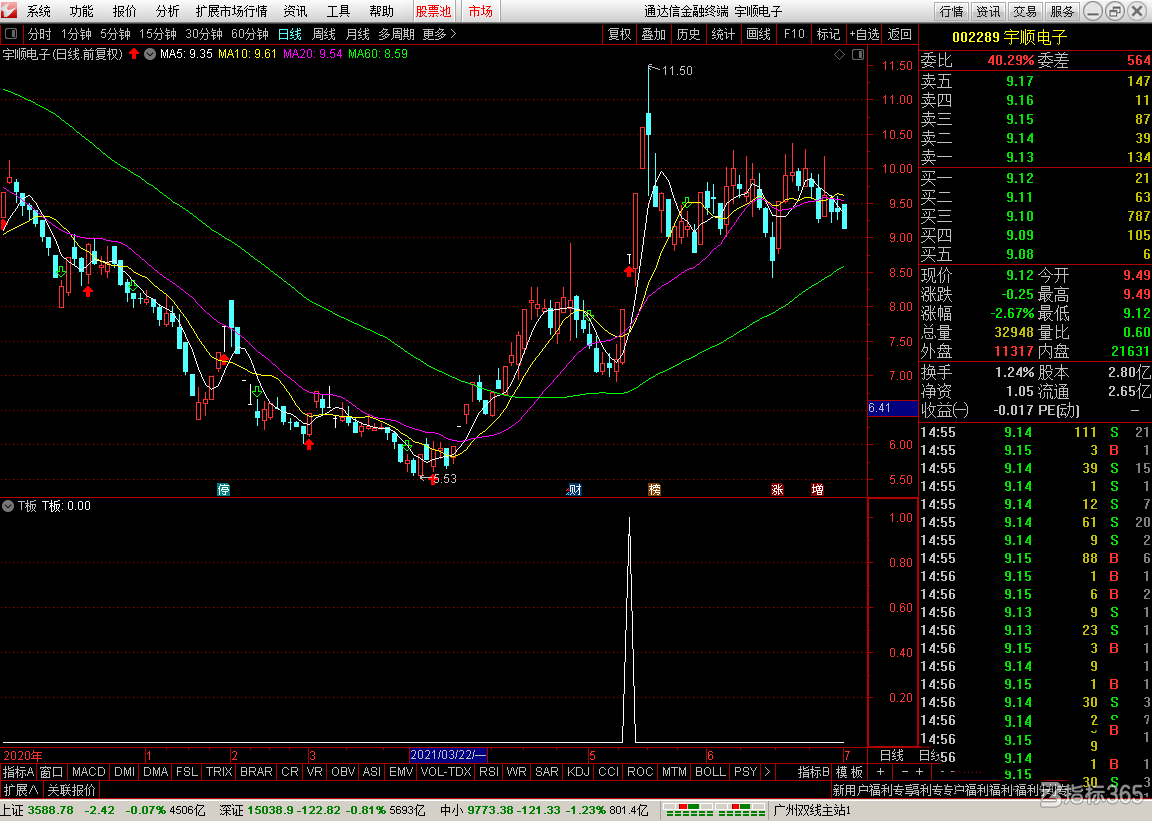Switch to 60分钟 period
Viewport: 1152px width, 822px height.
pos(249,34)
